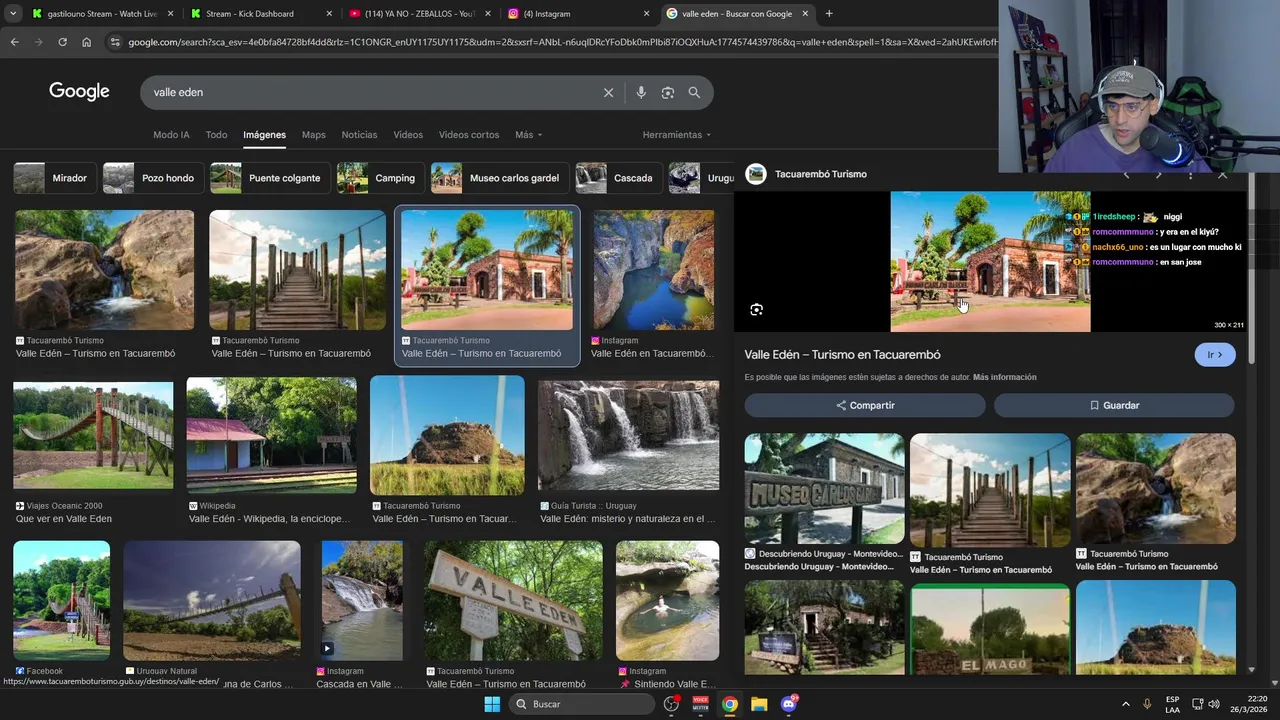The image size is (1280, 720).
Task: Filter by Camping chip
Action: [380, 178]
